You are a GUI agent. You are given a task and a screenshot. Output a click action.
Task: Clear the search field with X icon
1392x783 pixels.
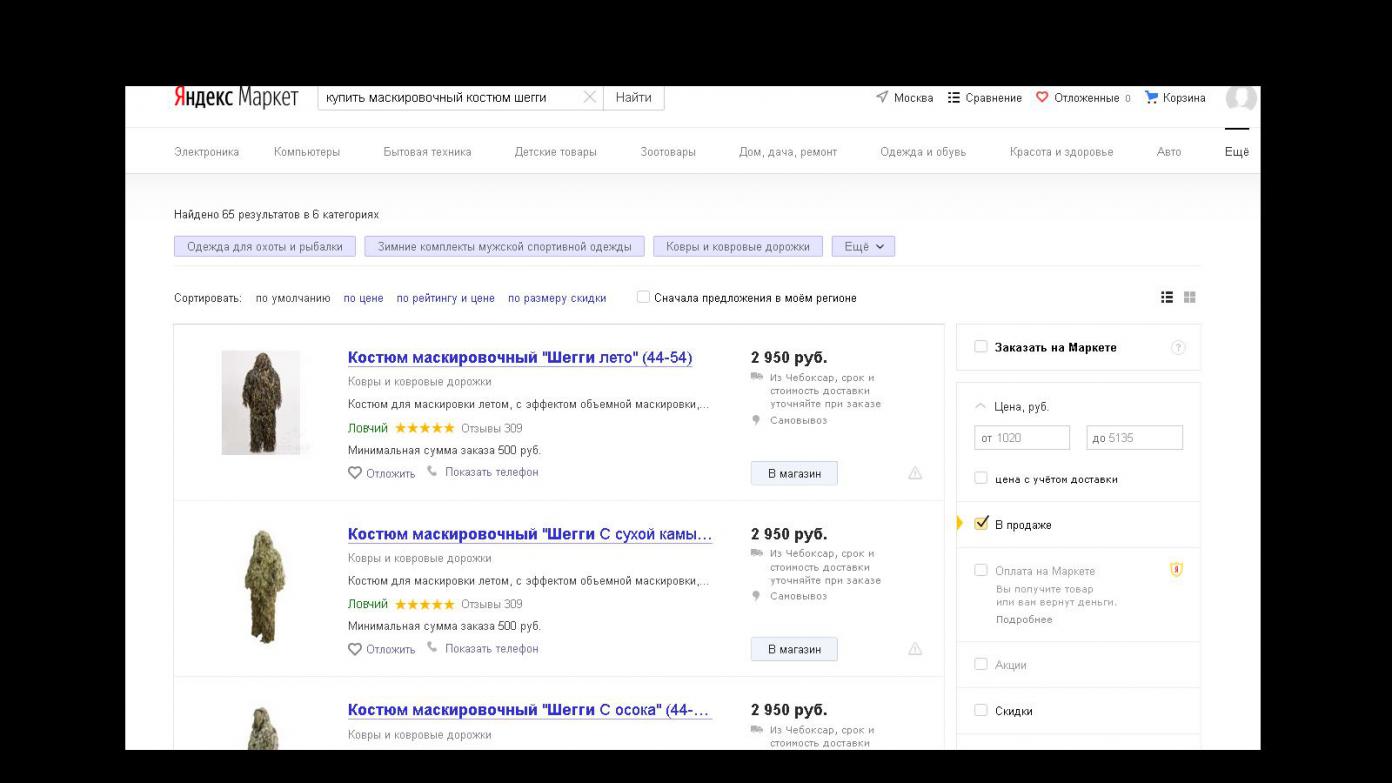pos(589,98)
